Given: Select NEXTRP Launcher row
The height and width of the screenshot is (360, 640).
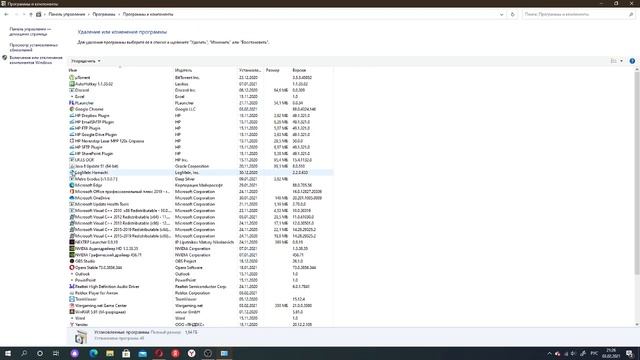Looking at the screenshot, I should click(x=200, y=242).
